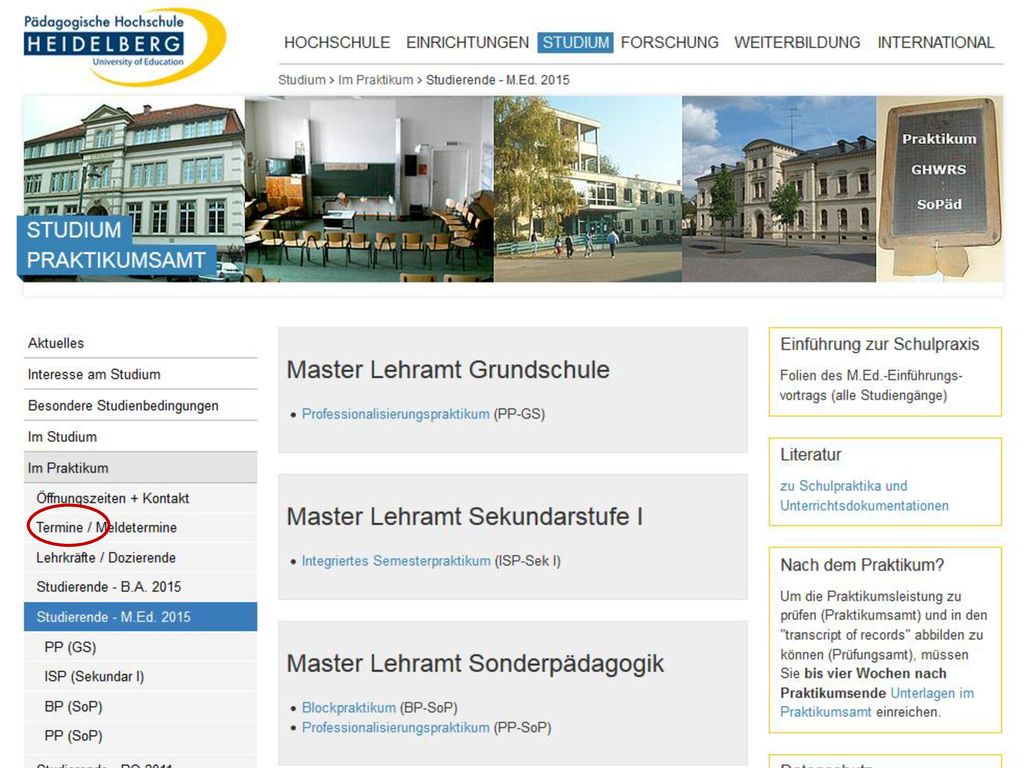Click the Nach dem Praktikum? heading
1024x768 pixels.
coord(862,565)
